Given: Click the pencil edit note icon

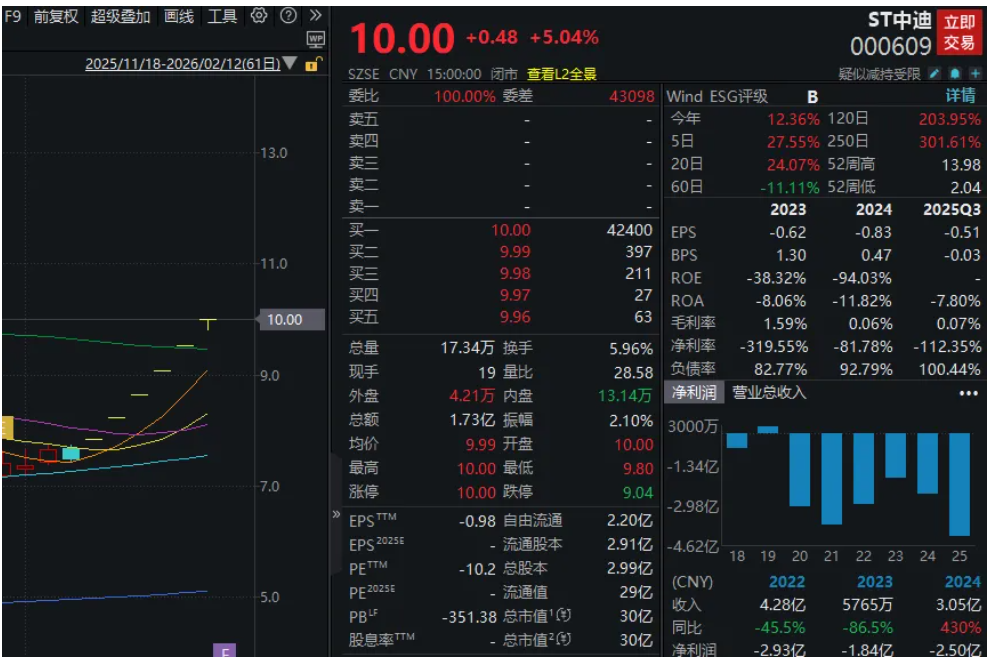Looking at the screenshot, I should (935, 74).
